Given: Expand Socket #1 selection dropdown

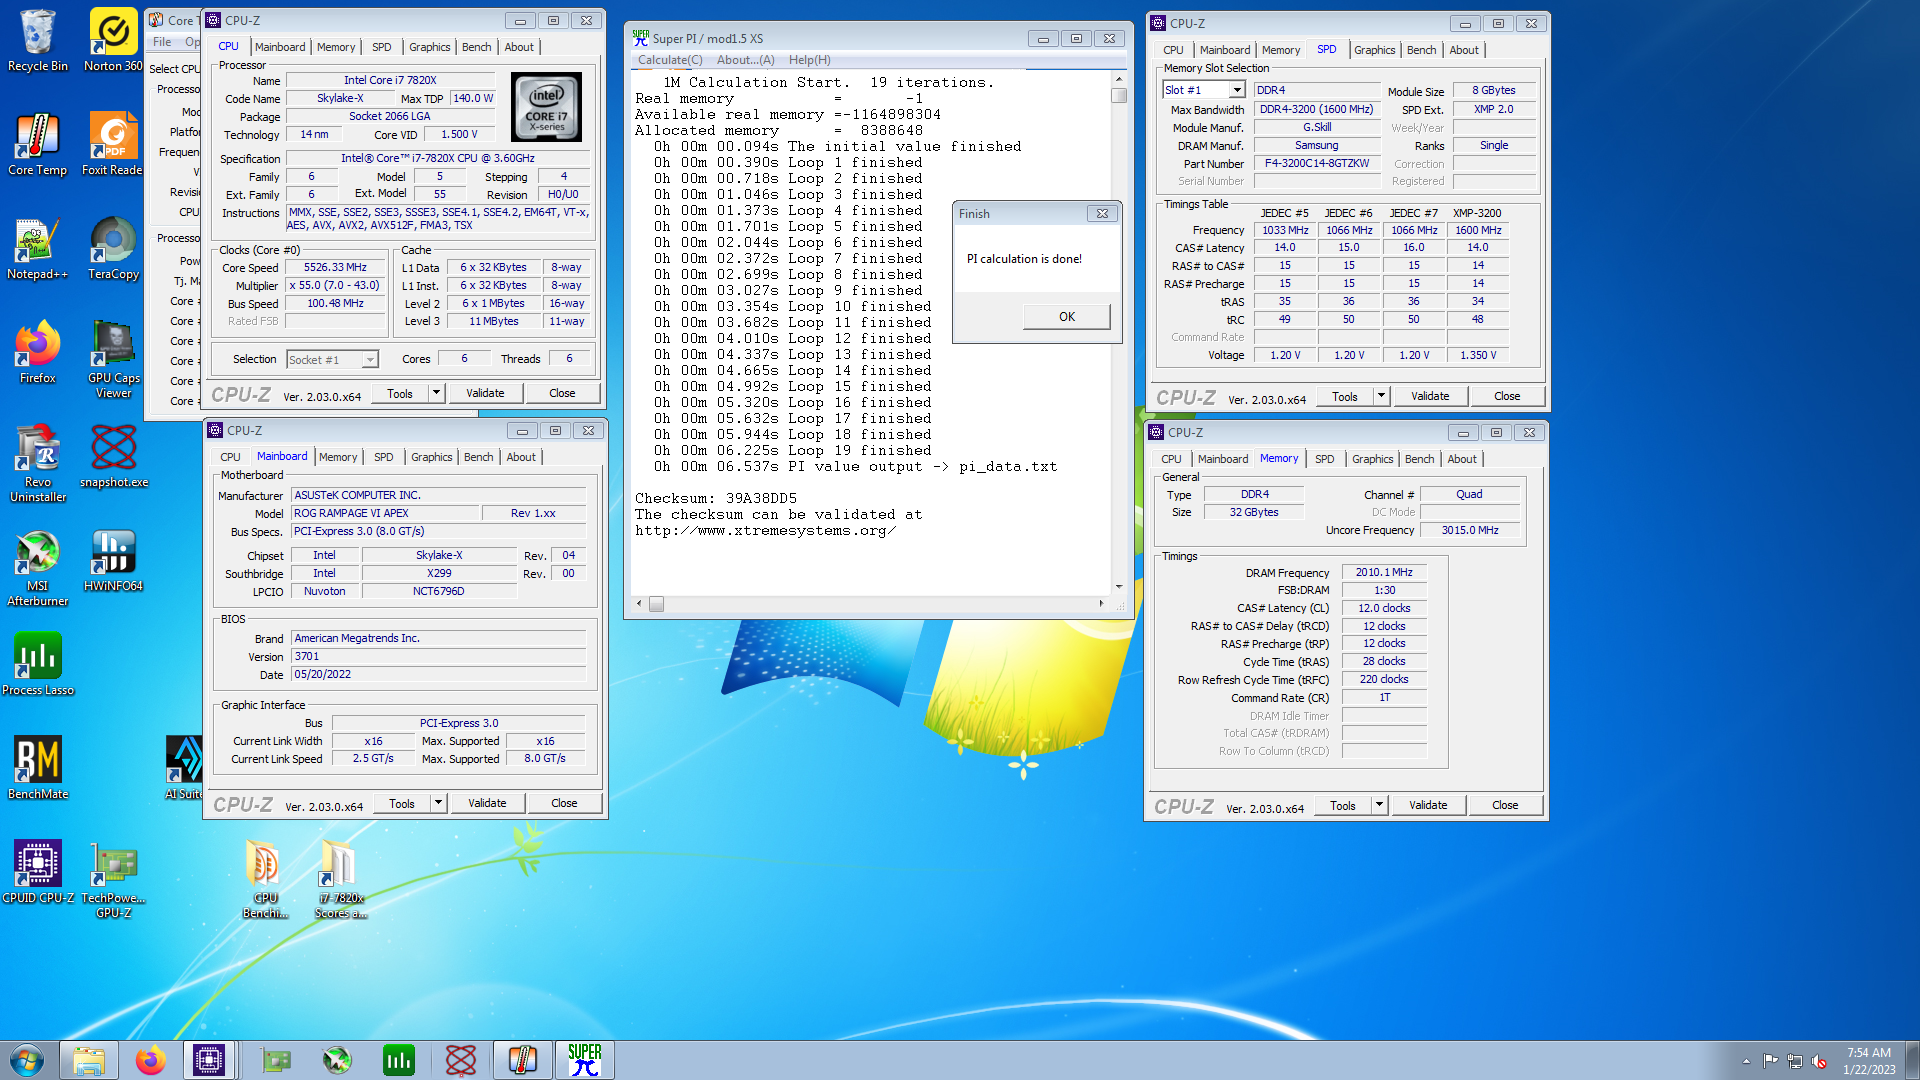Looking at the screenshot, I should point(370,360).
